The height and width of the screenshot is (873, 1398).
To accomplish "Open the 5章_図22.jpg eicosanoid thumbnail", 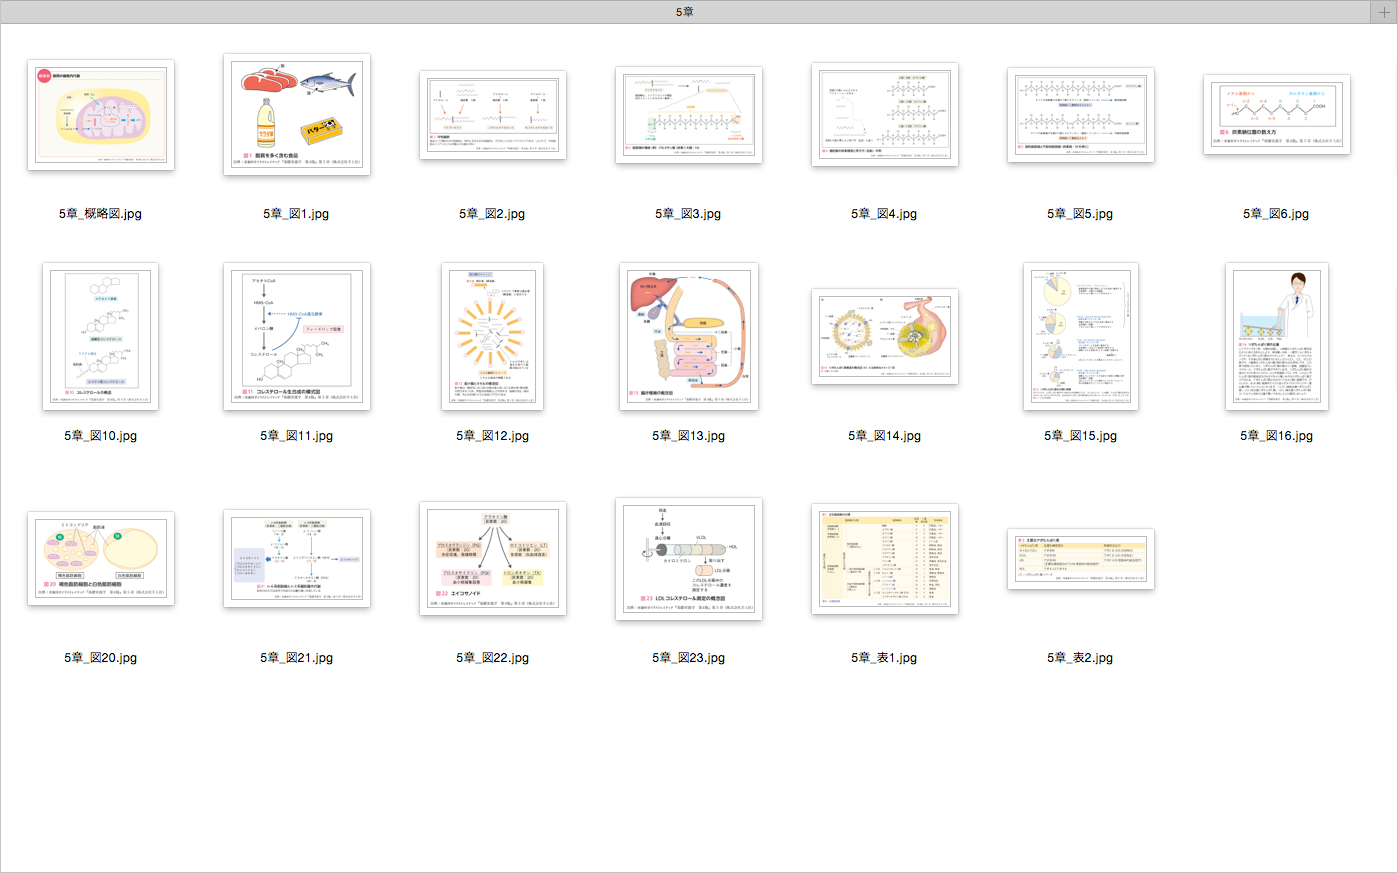I will click(x=493, y=558).
